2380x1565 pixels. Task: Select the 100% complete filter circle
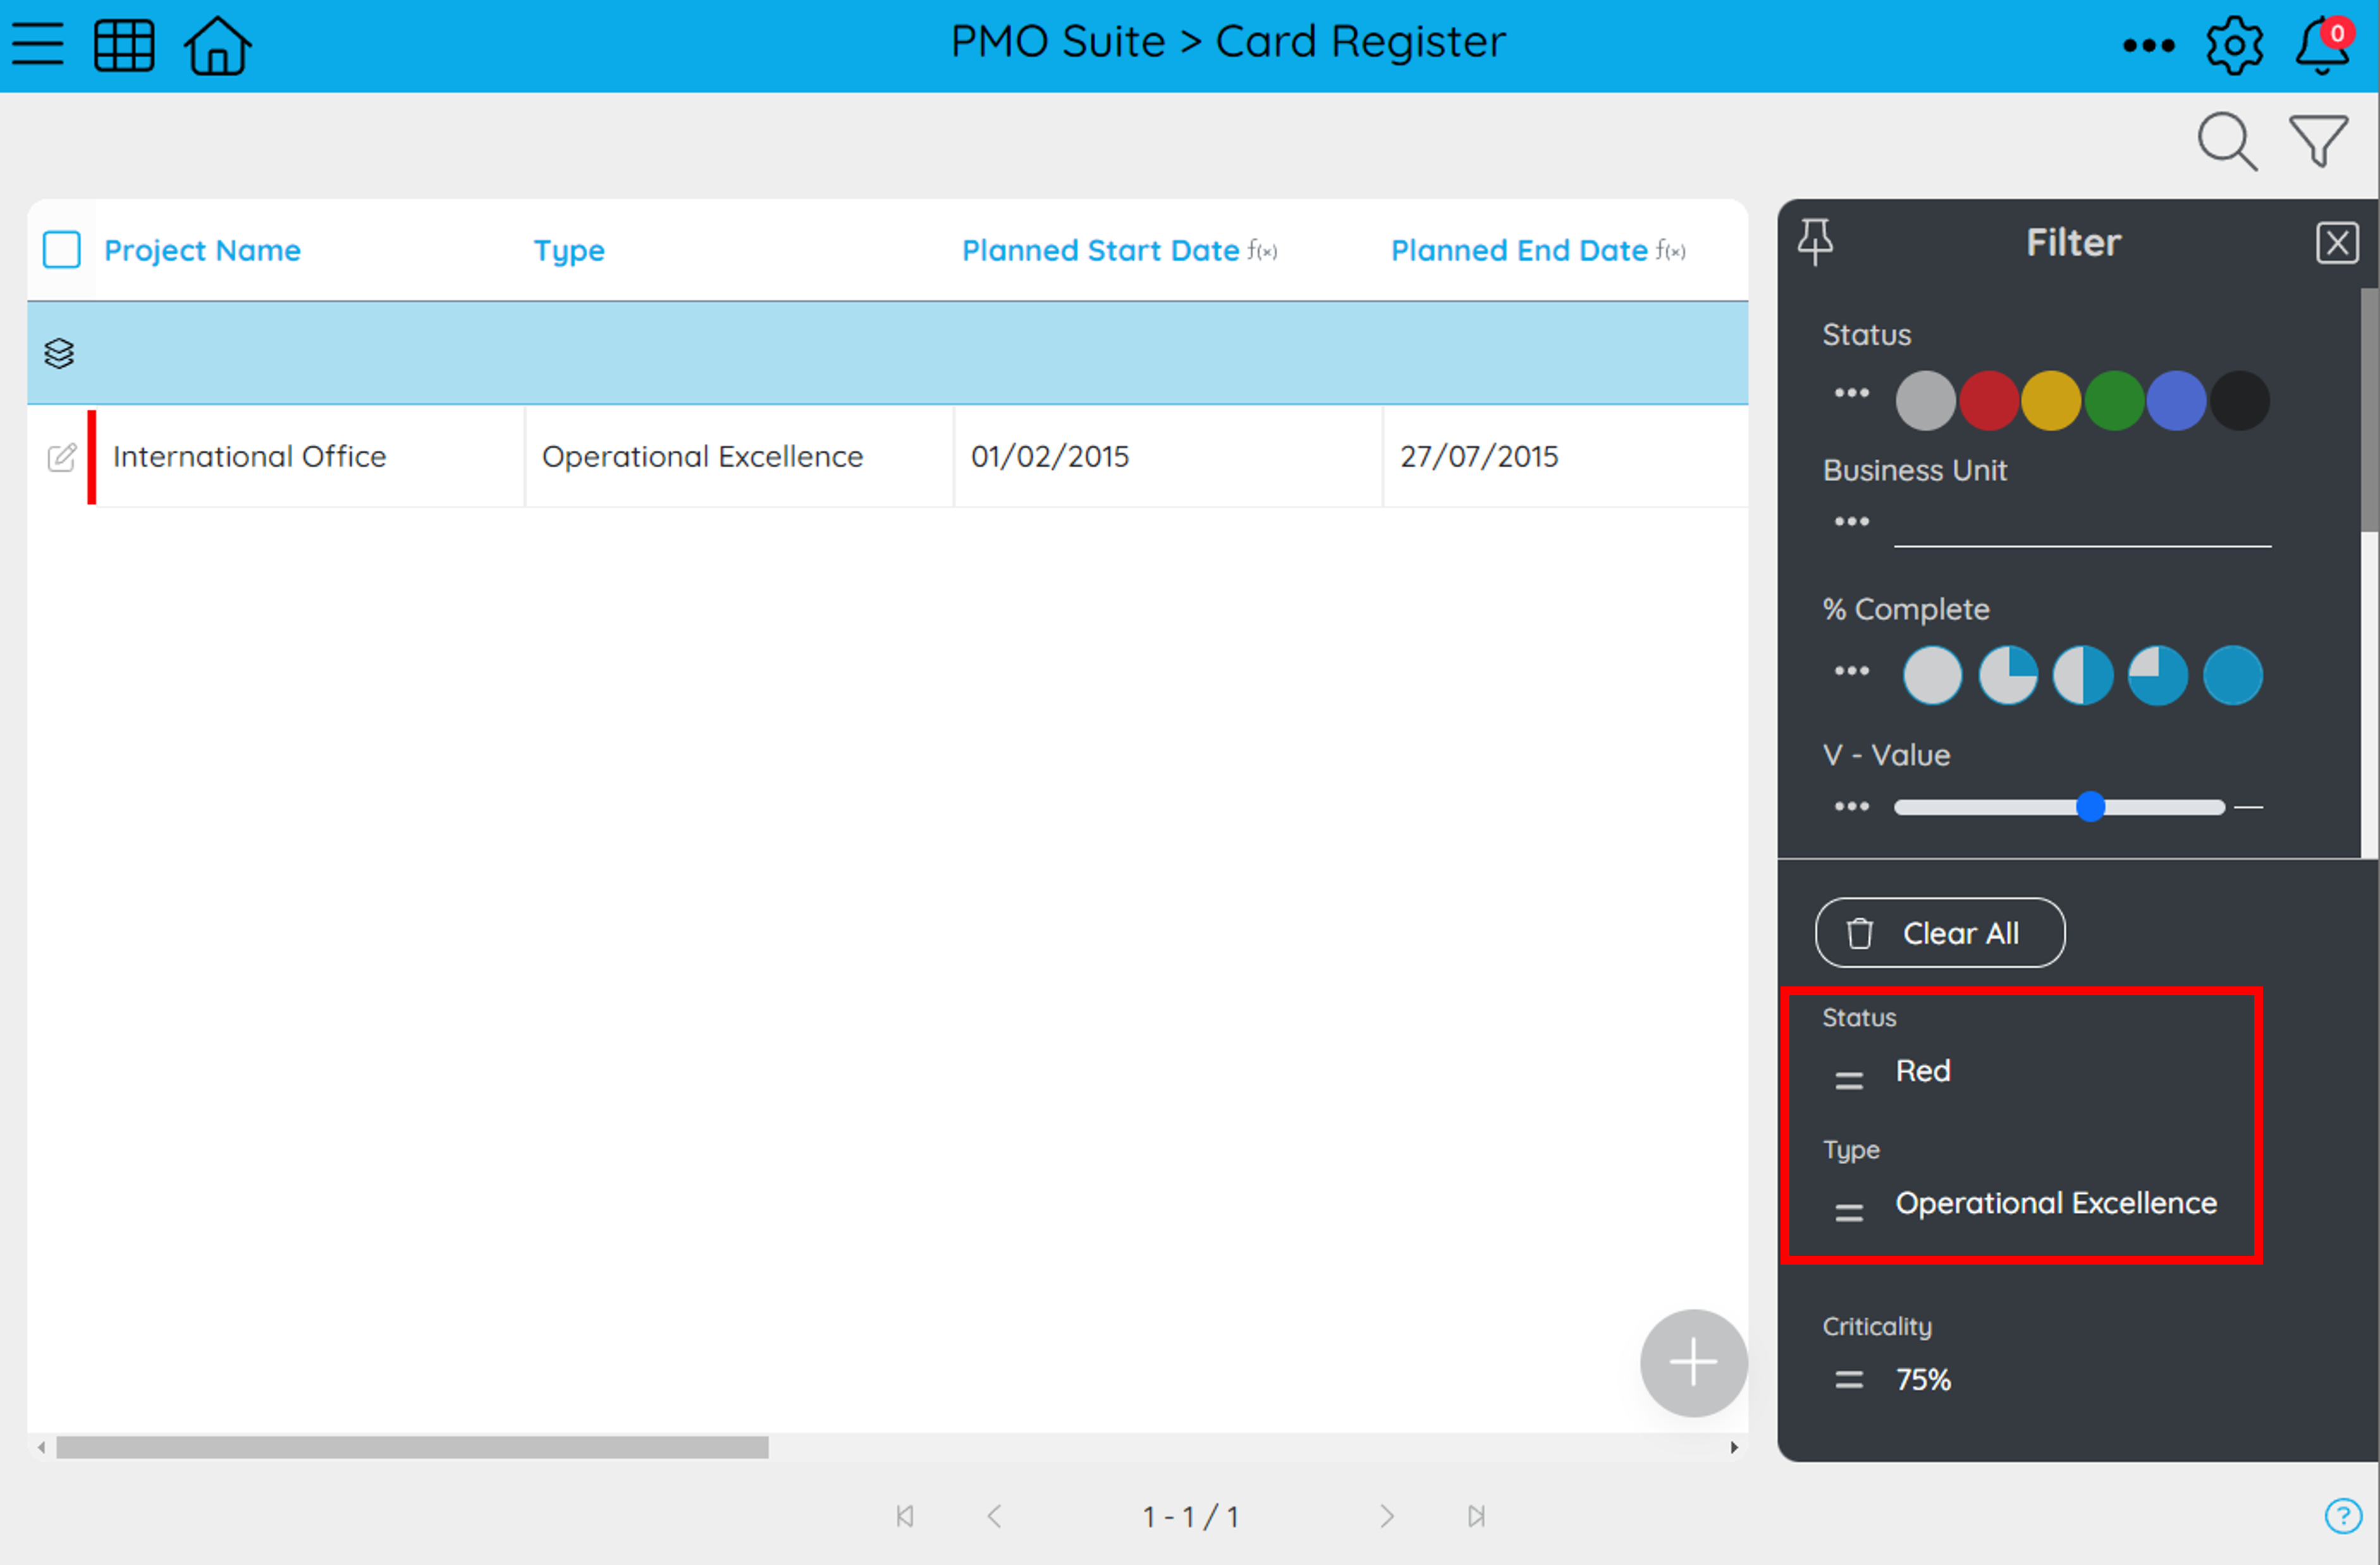(x=2232, y=675)
